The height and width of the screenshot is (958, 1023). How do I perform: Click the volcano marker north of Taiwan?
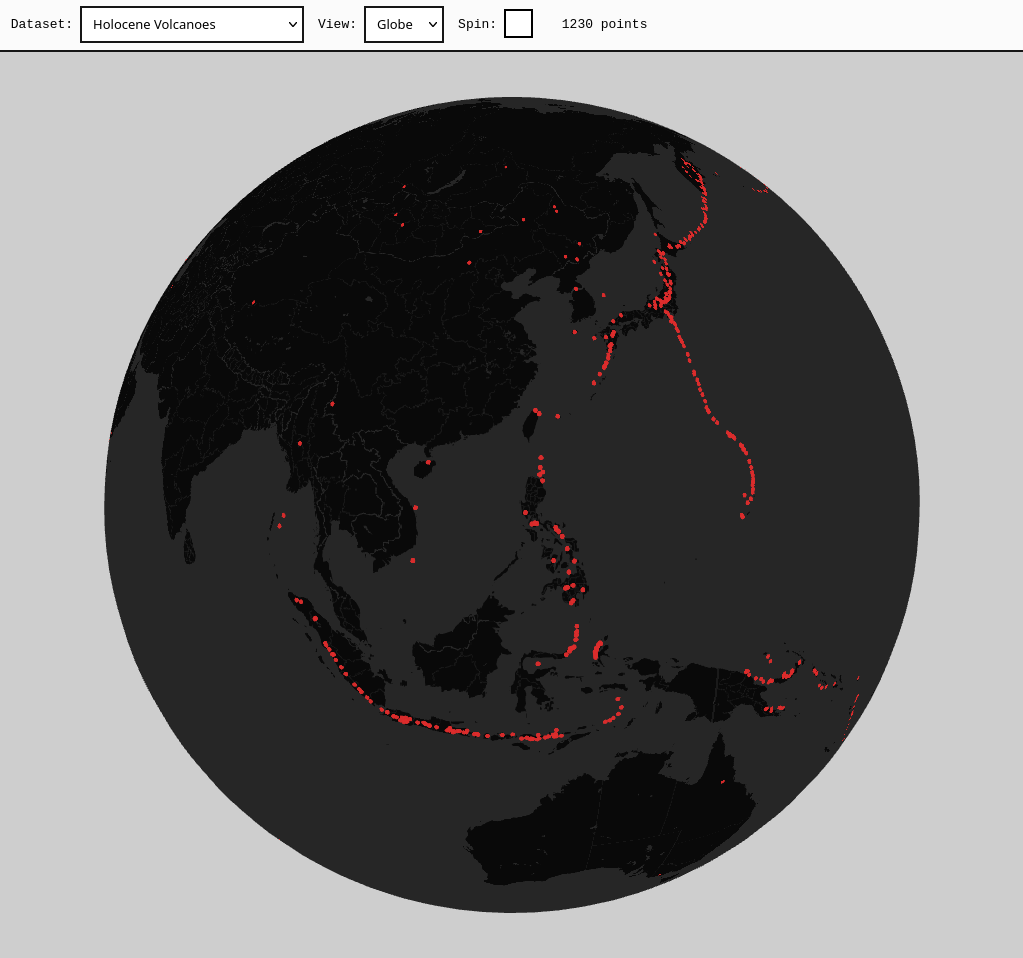537,411
